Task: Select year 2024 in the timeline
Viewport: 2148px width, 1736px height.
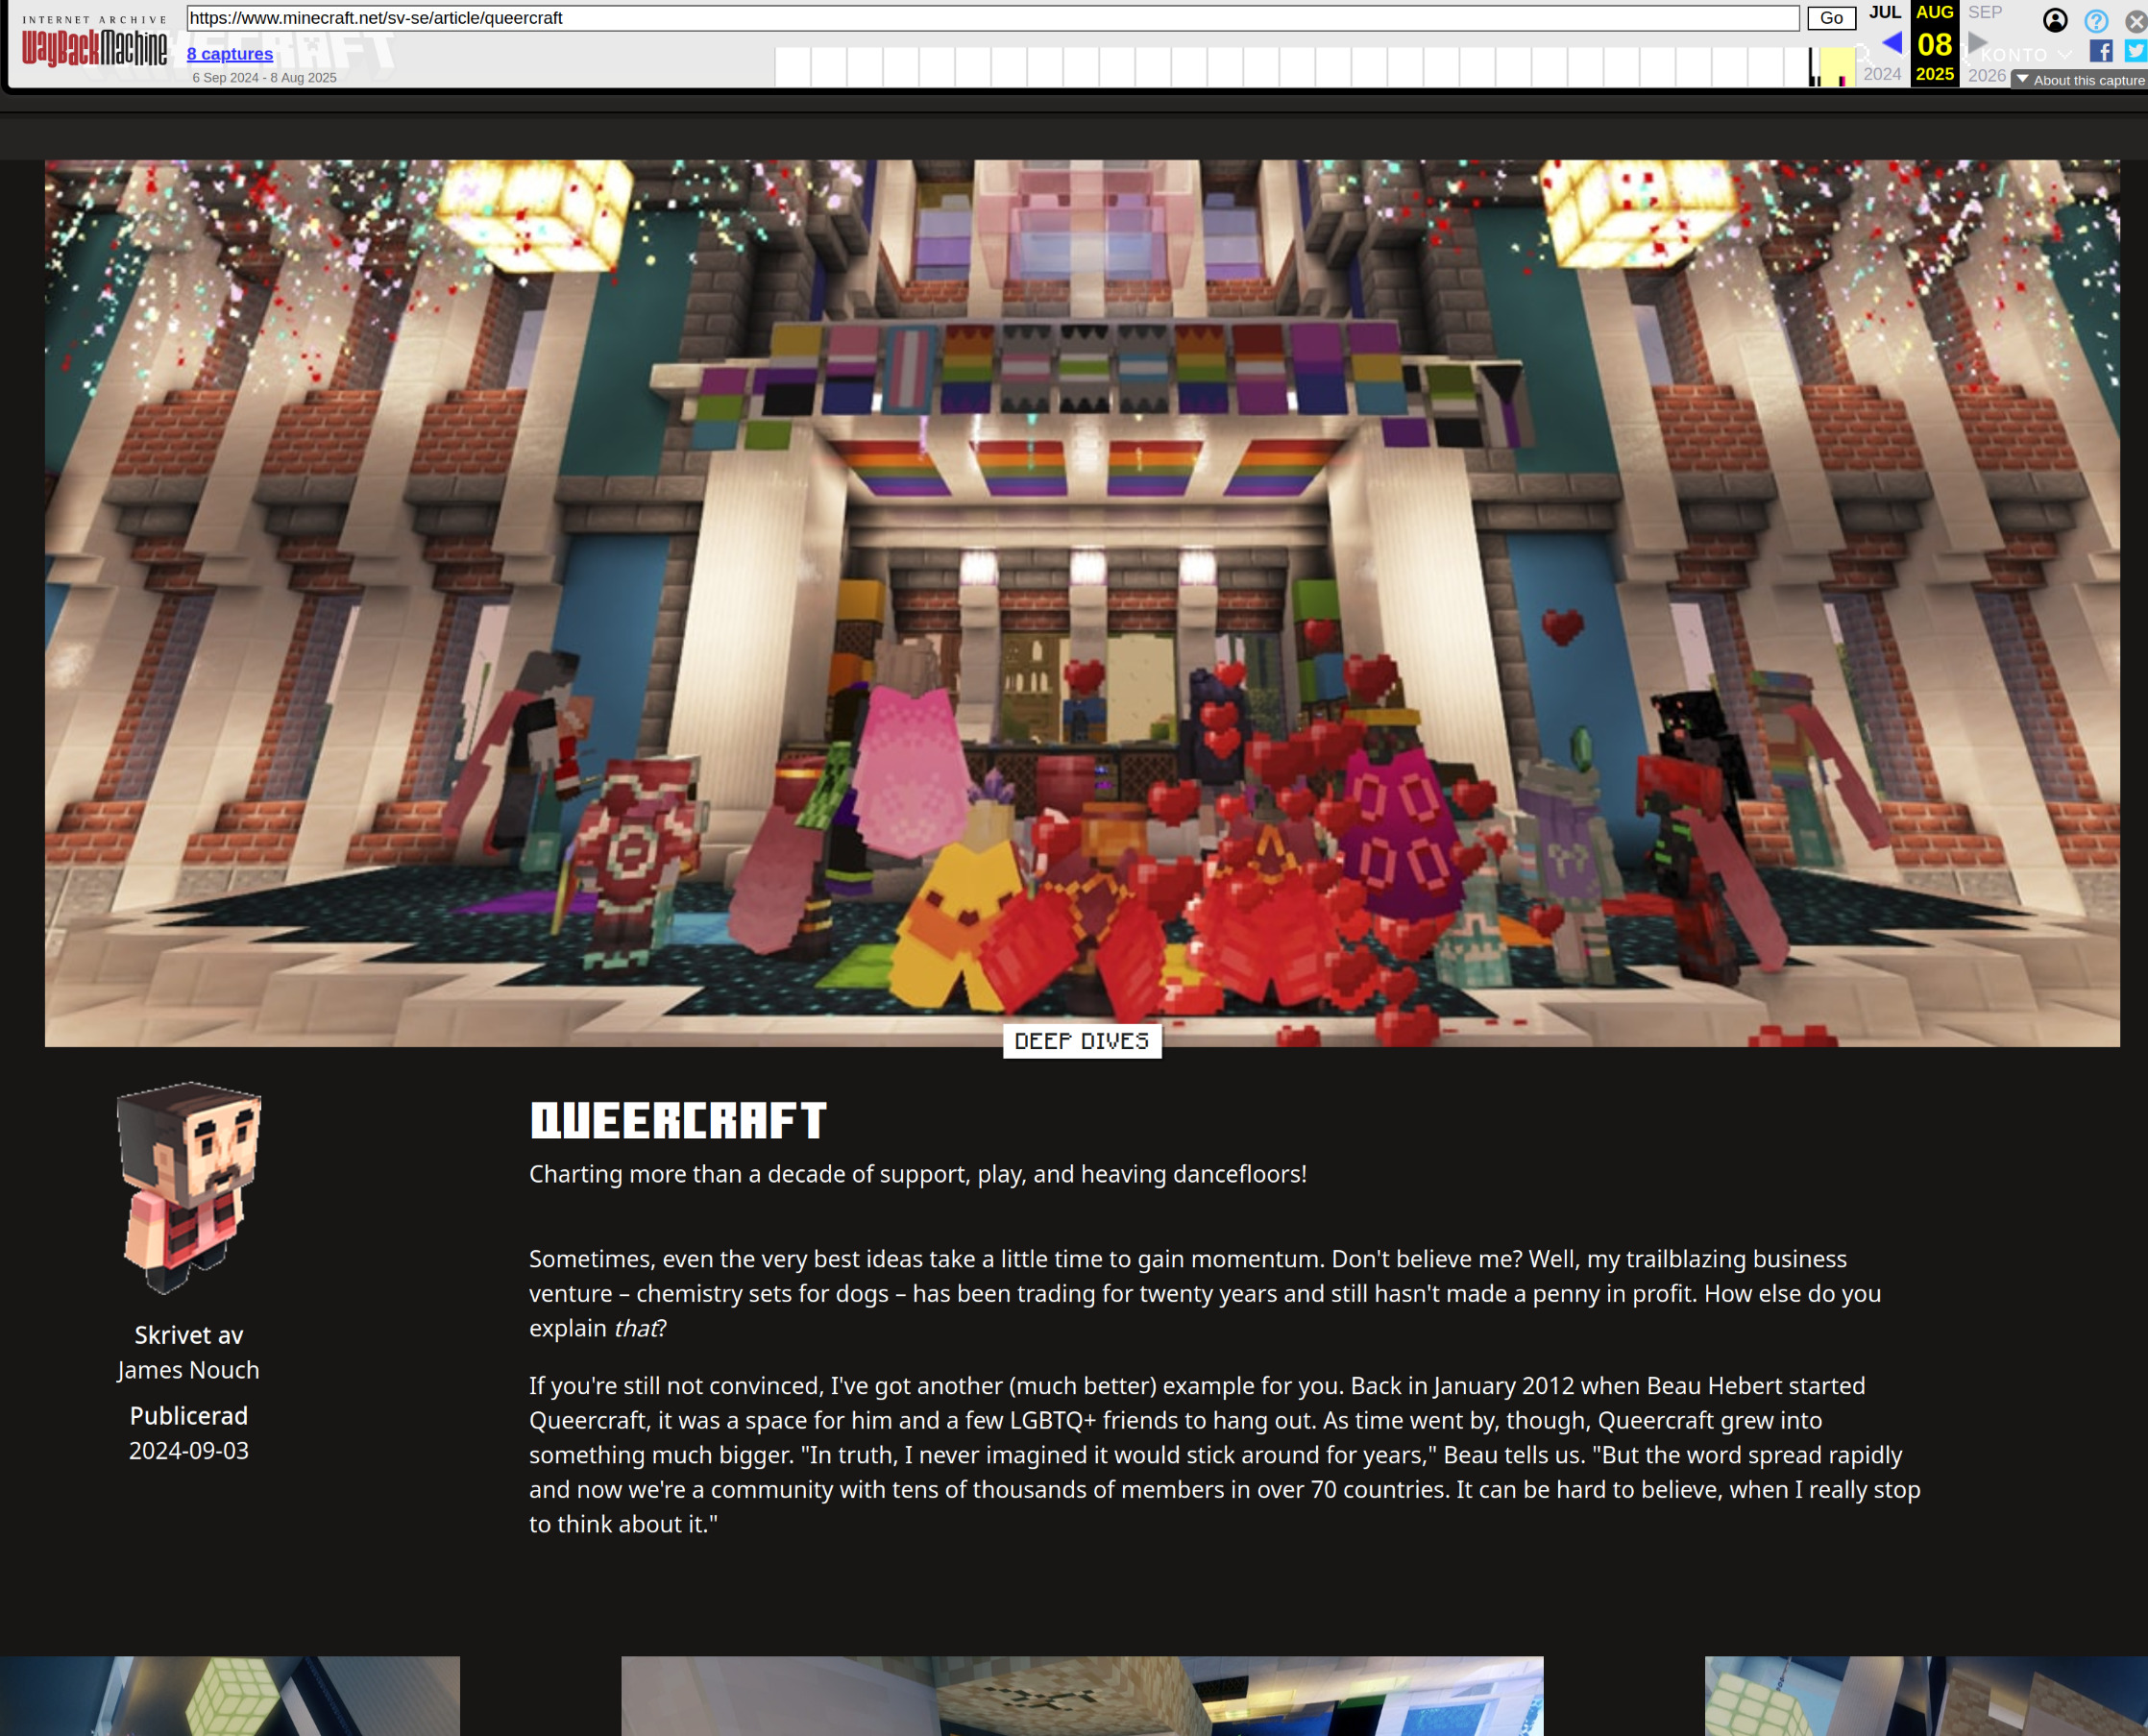Action: point(1882,74)
